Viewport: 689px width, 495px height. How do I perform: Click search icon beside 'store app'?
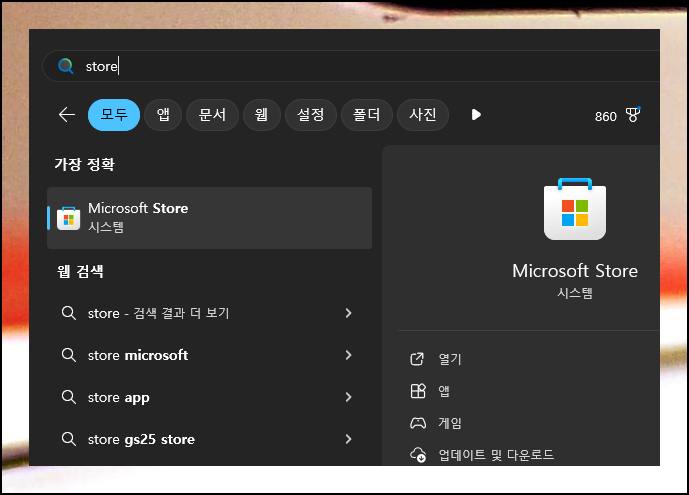click(x=69, y=397)
